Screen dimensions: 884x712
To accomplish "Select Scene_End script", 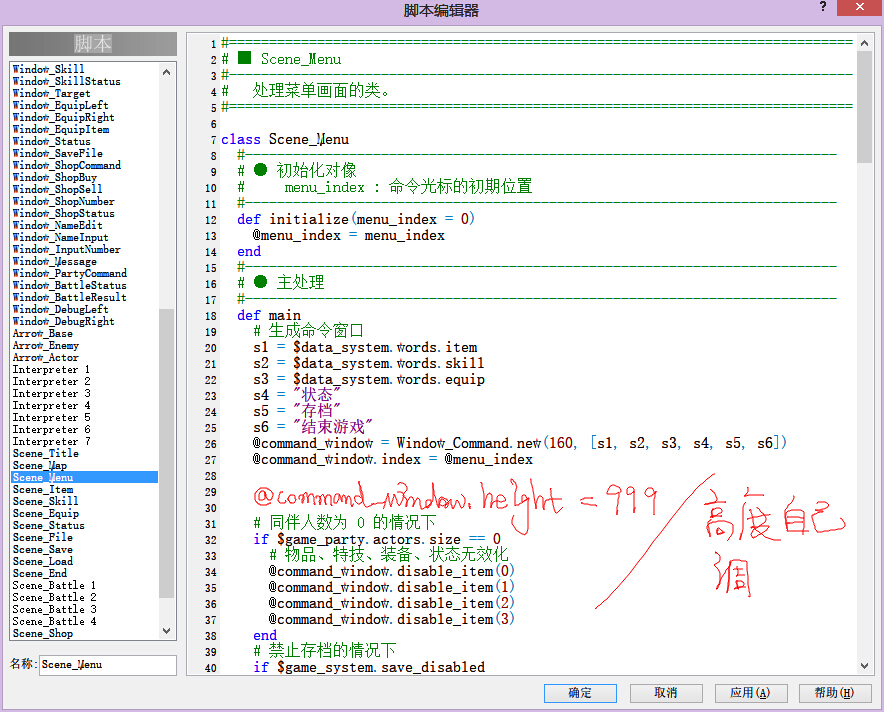I will tap(39, 574).
